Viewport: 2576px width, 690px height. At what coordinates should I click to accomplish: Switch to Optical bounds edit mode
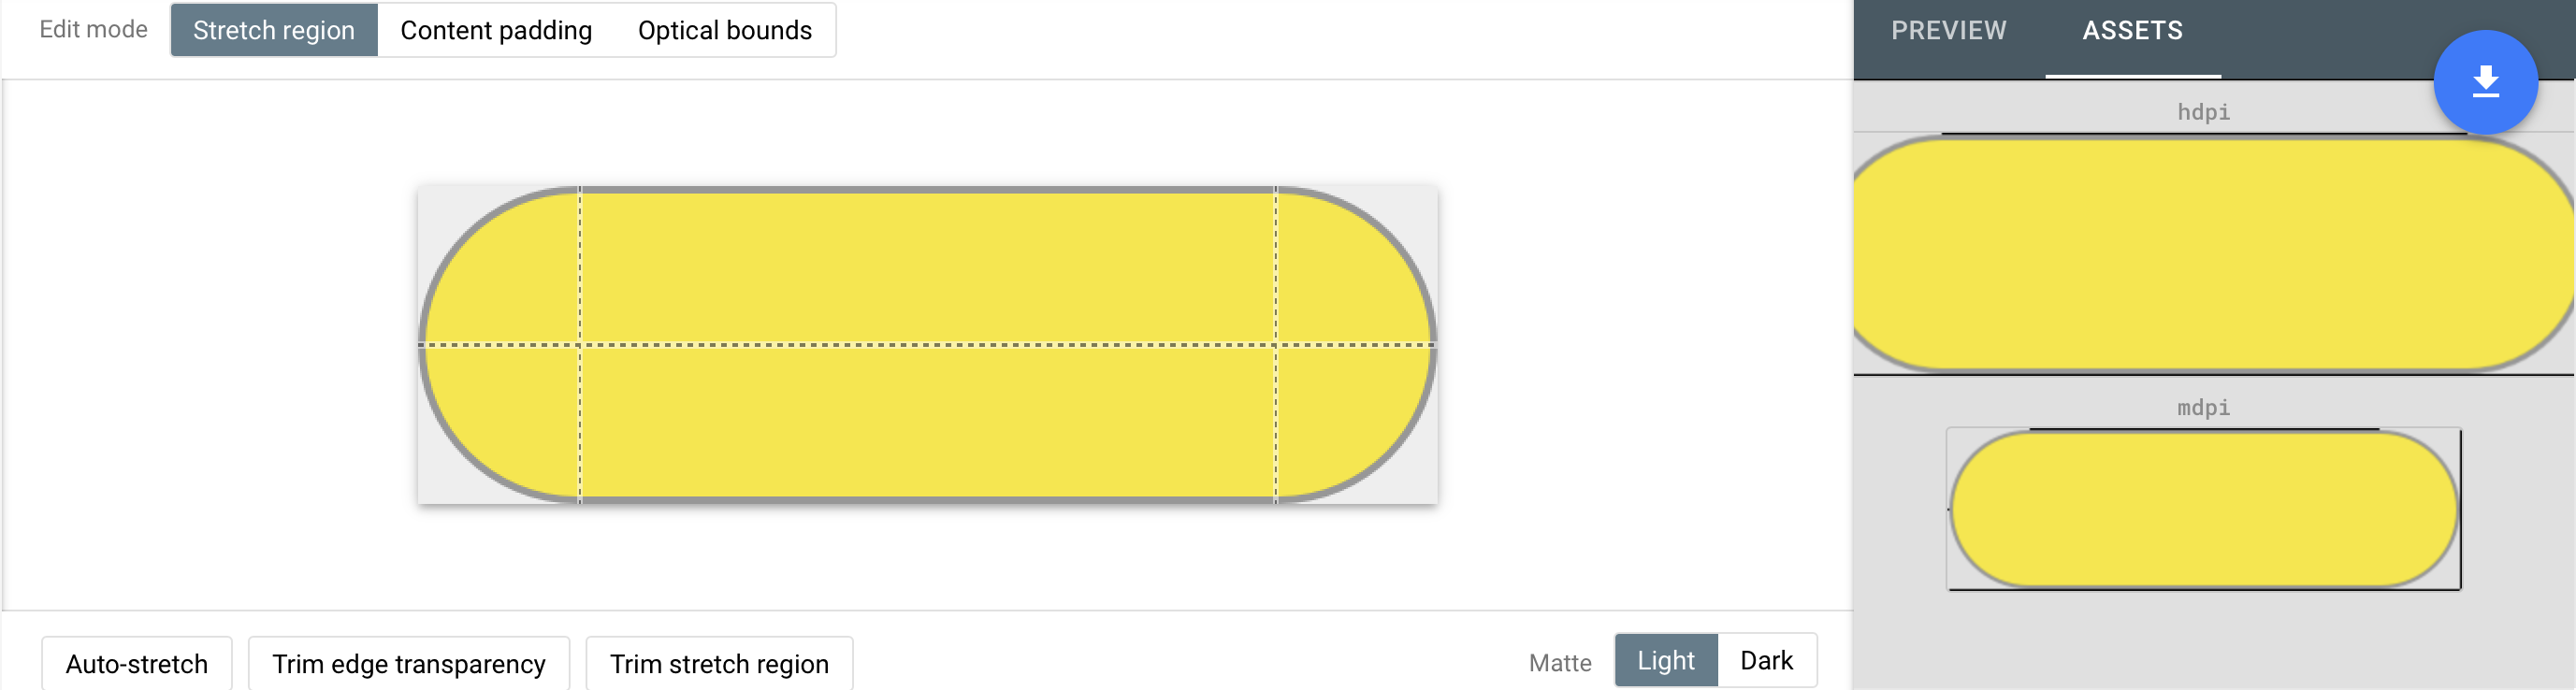pyautogui.click(x=725, y=30)
